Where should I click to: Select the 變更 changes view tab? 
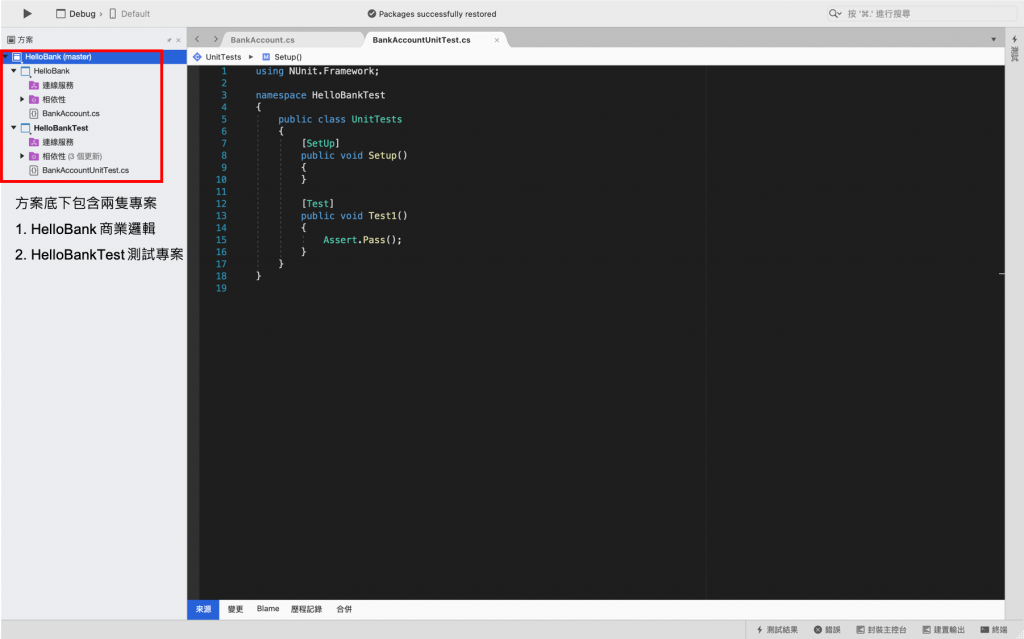(x=235, y=609)
